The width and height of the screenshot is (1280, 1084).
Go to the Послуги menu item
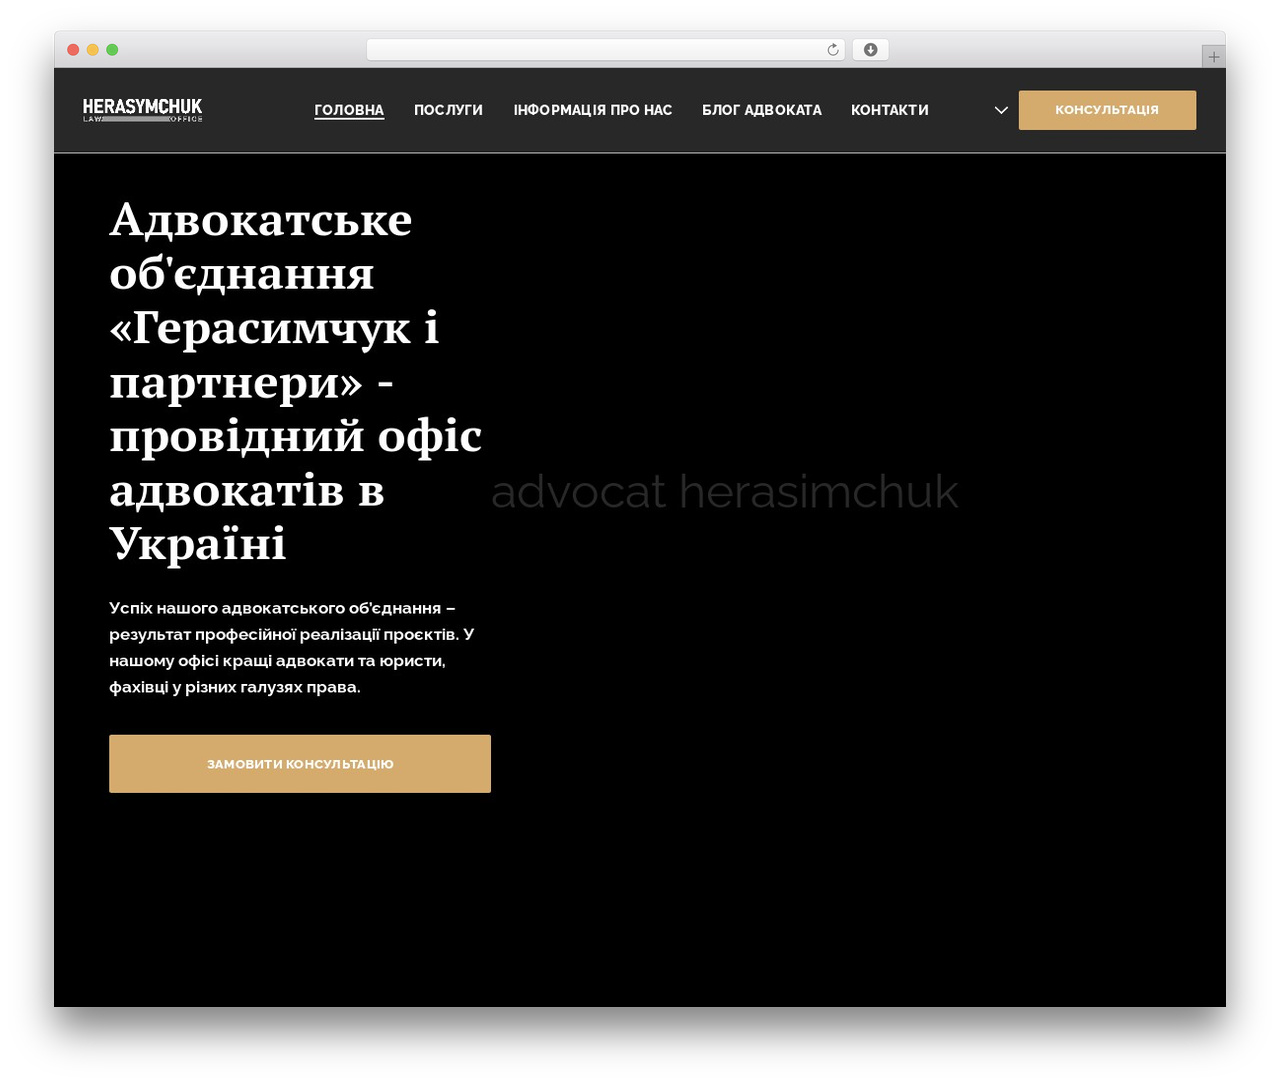point(448,110)
